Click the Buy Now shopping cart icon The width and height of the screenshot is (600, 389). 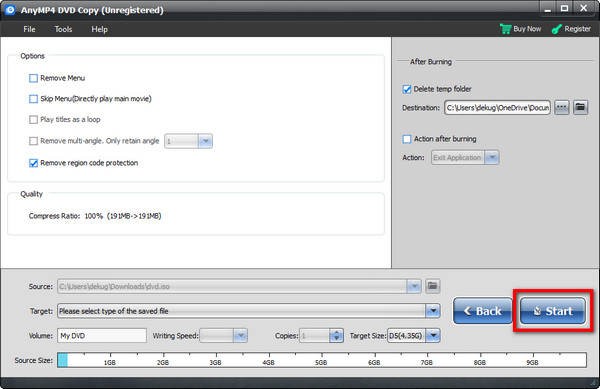point(505,29)
